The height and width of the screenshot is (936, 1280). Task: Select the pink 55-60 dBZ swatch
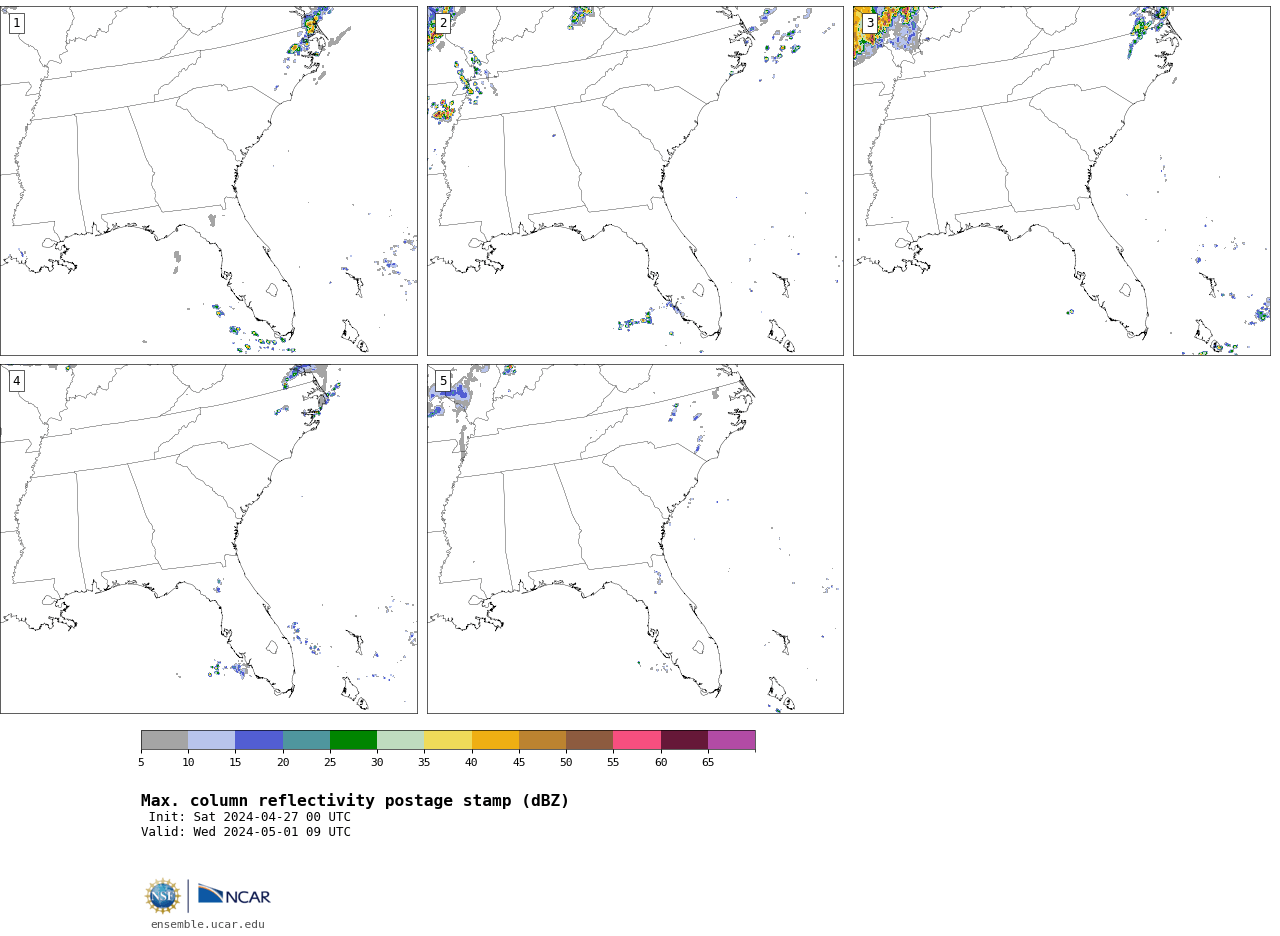[x=637, y=740]
